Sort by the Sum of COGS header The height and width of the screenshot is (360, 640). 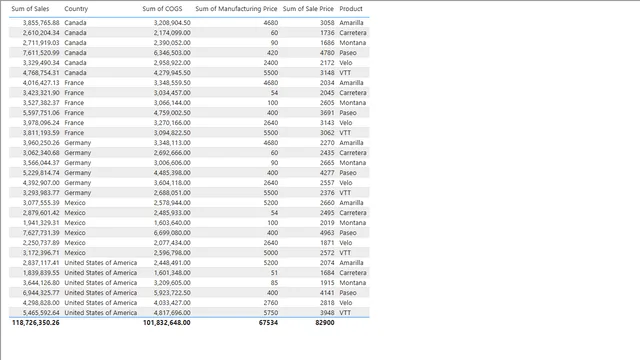(x=162, y=9)
